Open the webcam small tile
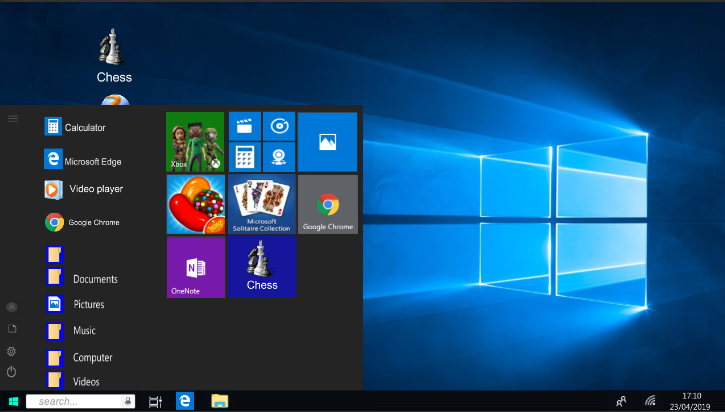 (x=279, y=157)
